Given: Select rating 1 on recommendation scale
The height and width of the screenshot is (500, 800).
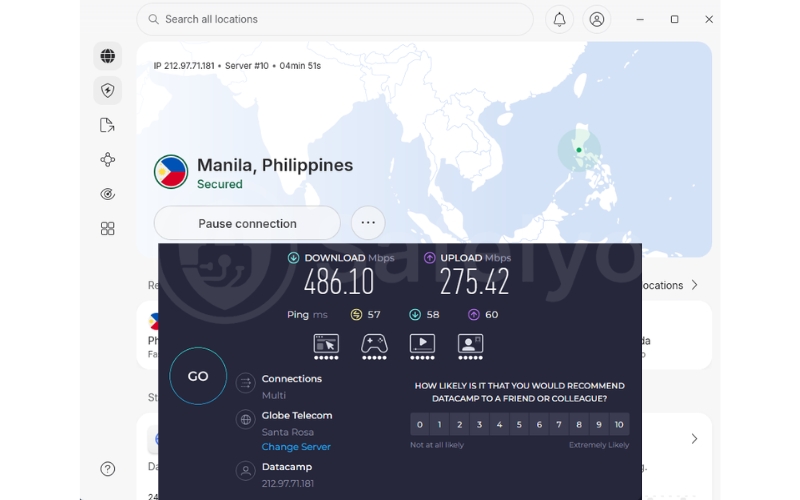Looking at the screenshot, I should [440, 424].
